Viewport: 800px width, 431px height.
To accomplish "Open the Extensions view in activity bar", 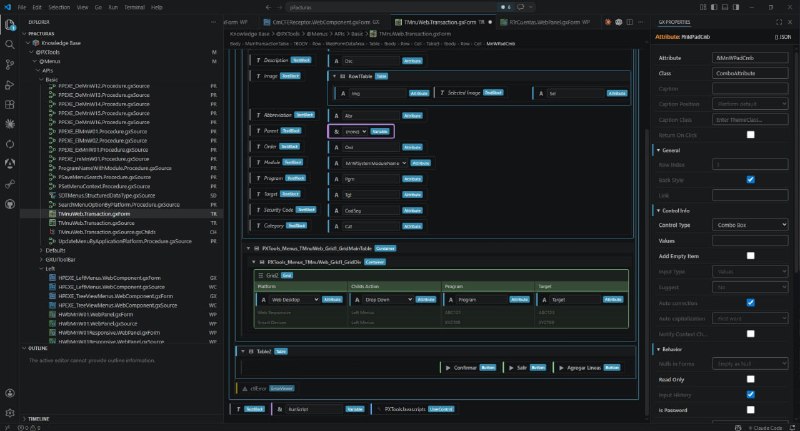I will coord(10,105).
